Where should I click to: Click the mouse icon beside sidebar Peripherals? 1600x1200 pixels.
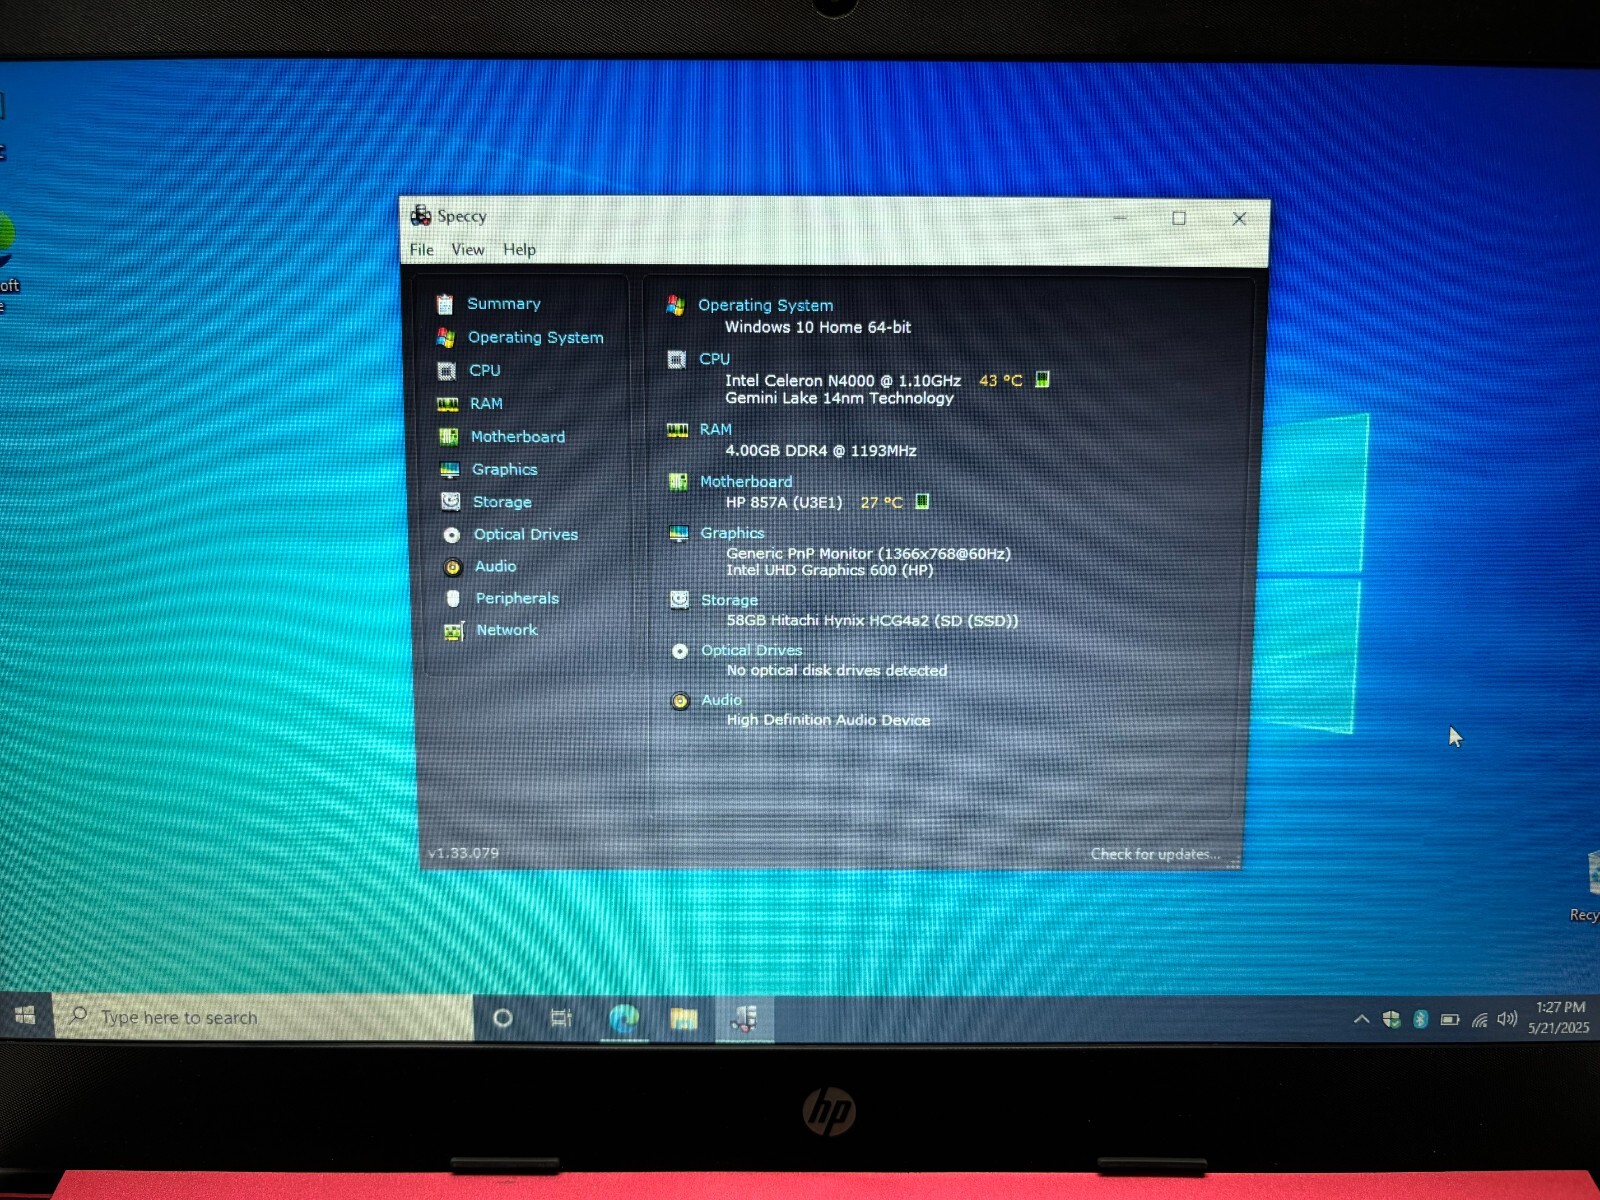(x=453, y=598)
